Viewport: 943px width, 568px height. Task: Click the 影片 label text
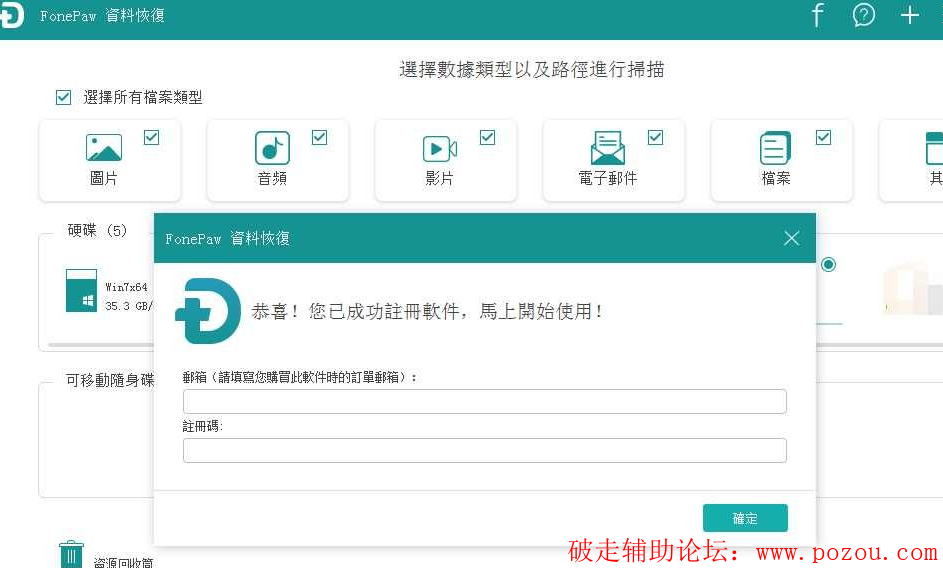point(440,178)
